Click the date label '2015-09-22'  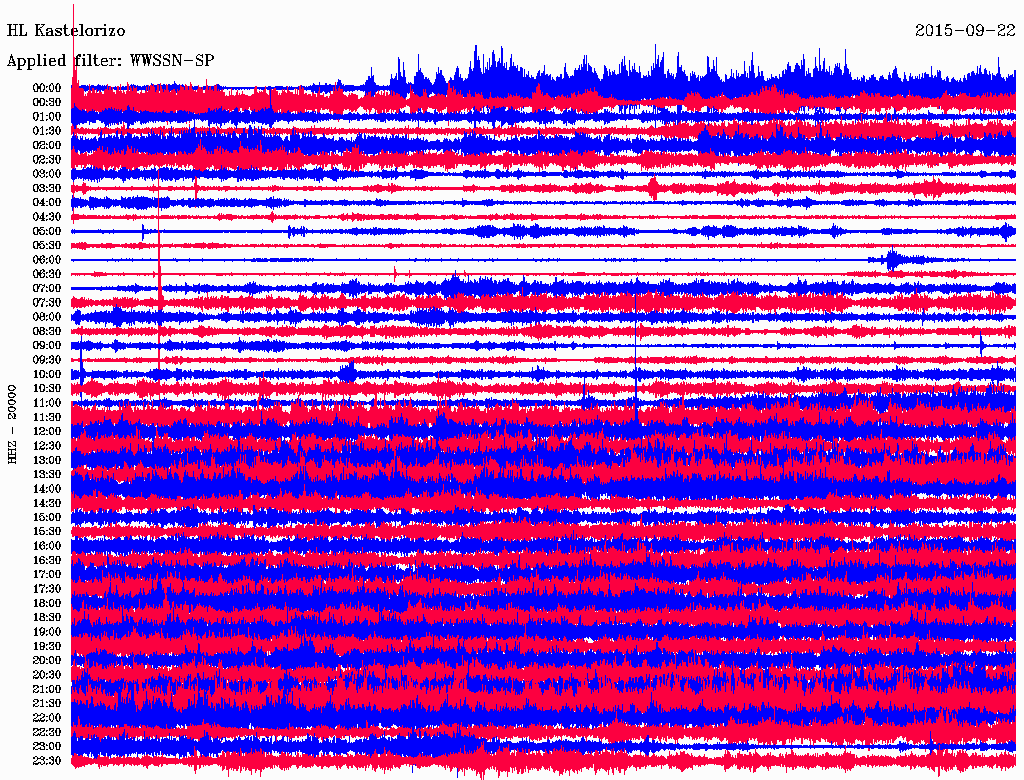[x=965, y=31]
